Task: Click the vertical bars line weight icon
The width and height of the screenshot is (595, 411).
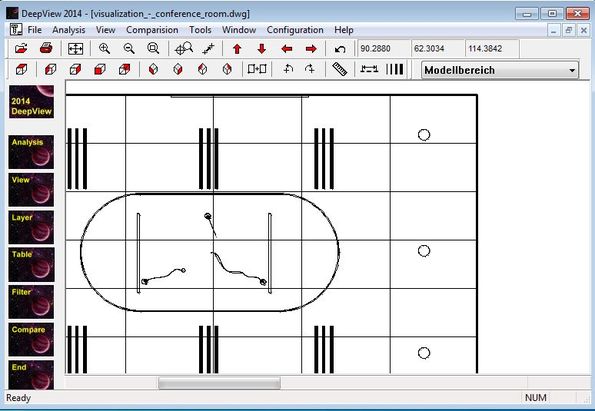Action: pyautogui.click(x=394, y=69)
